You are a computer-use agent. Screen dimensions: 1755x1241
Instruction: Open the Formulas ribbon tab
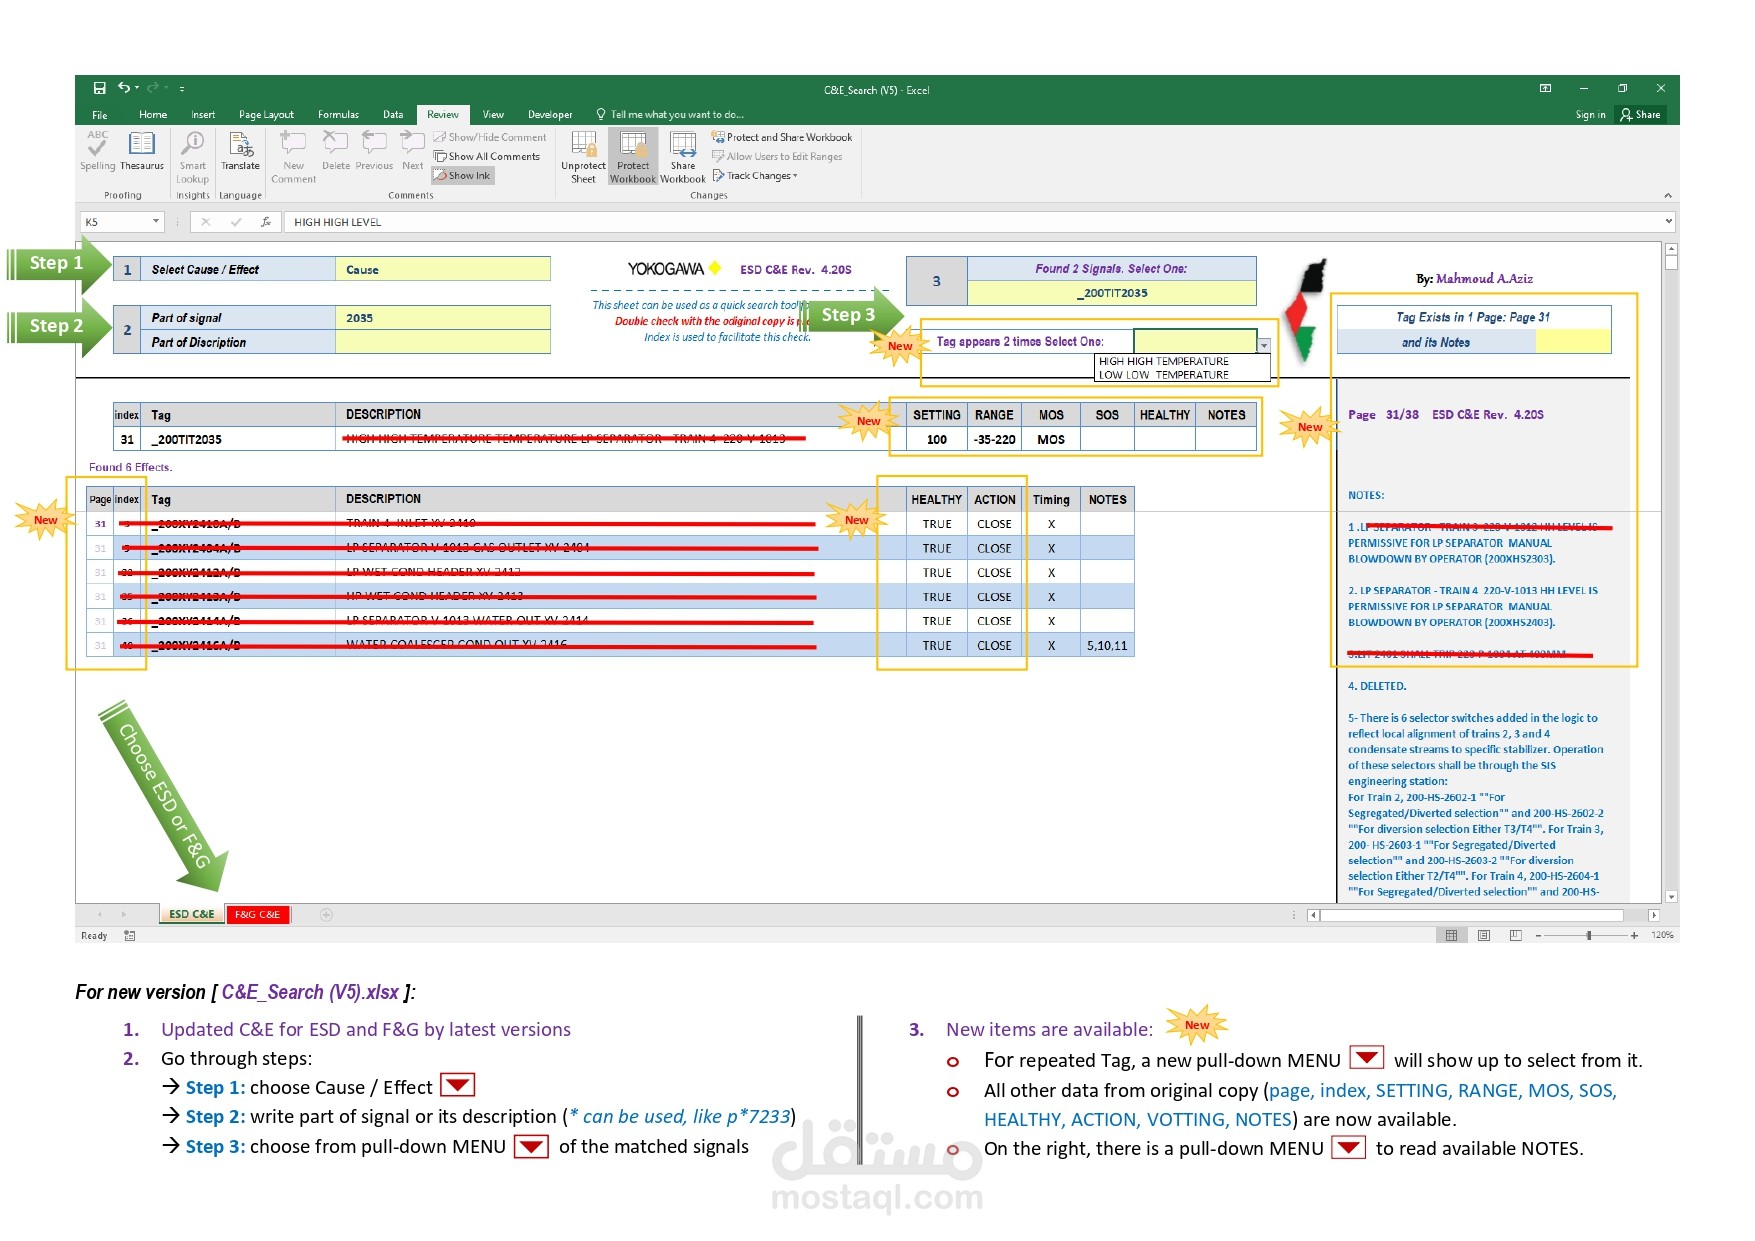click(x=338, y=114)
